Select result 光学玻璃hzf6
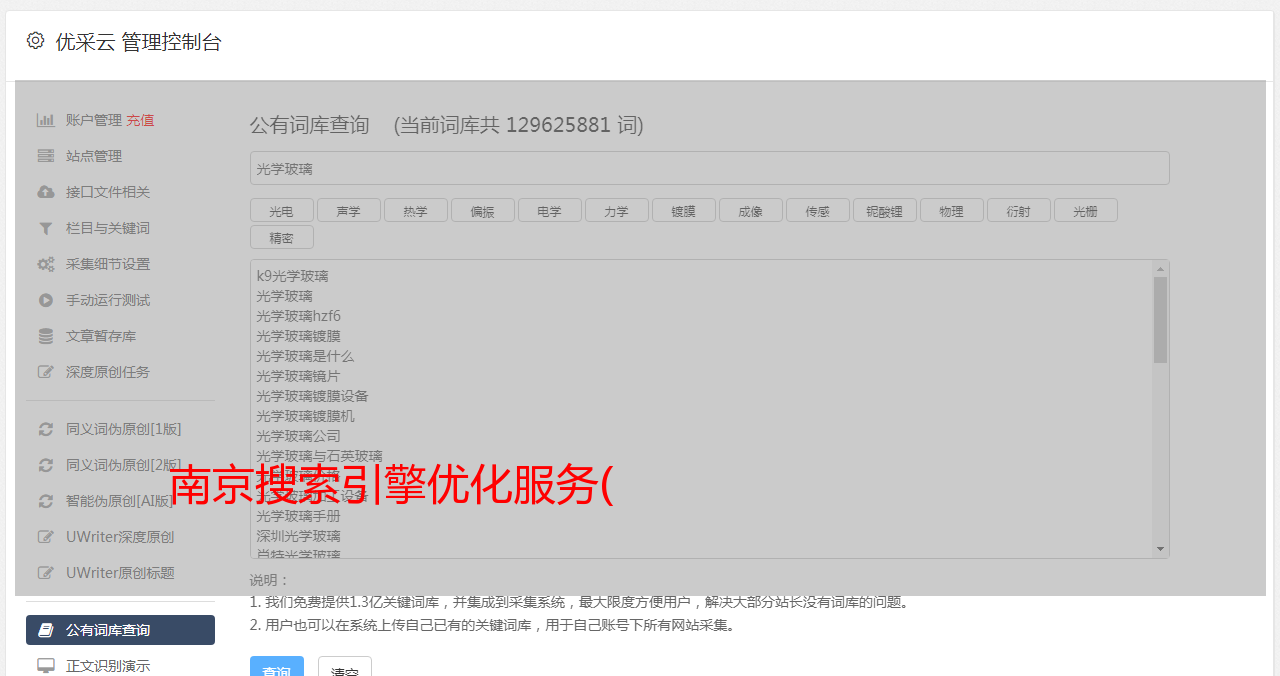Screen dimensions: 1280x676 coord(298,316)
